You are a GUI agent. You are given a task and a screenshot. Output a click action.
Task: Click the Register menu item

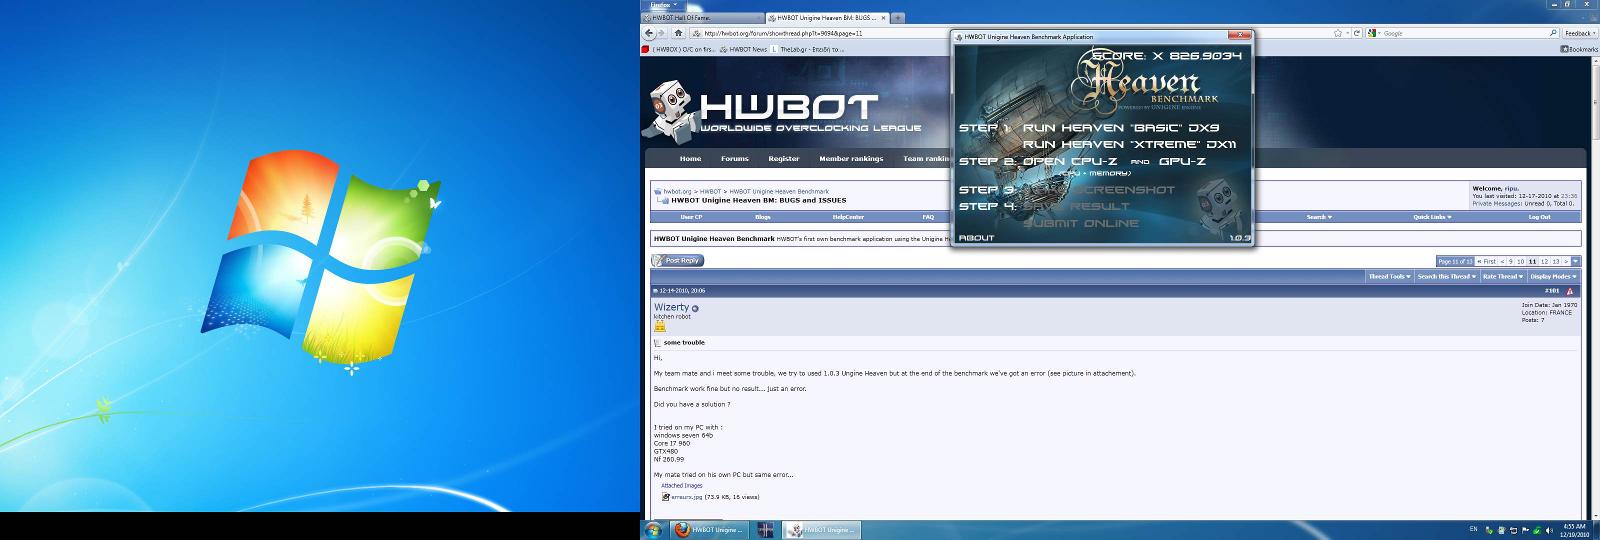(x=784, y=158)
